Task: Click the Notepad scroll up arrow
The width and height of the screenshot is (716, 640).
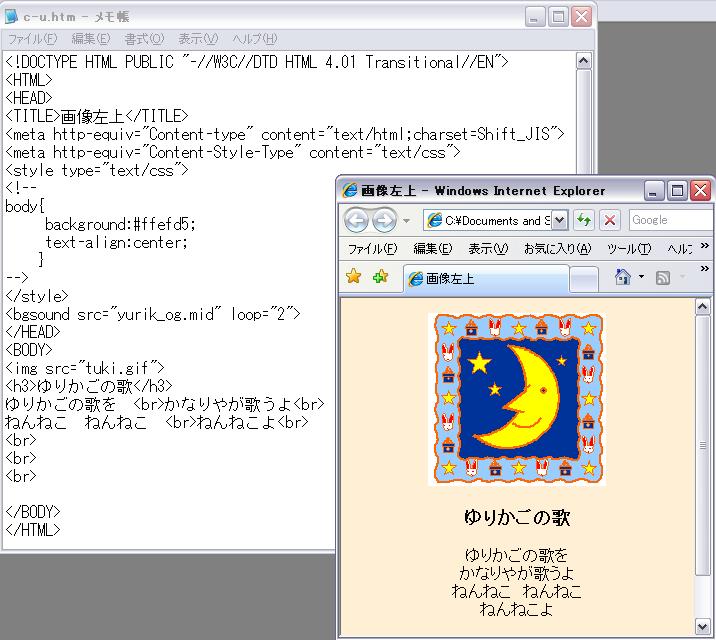Action: (x=584, y=61)
